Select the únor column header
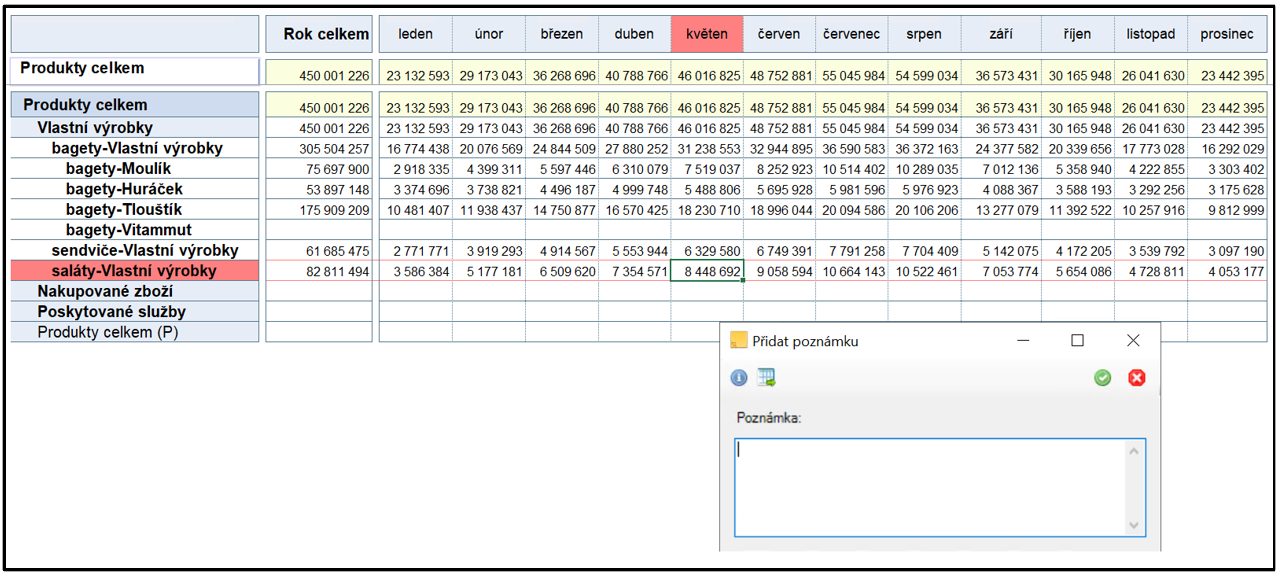The image size is (1279, 574). pos(489,34)
